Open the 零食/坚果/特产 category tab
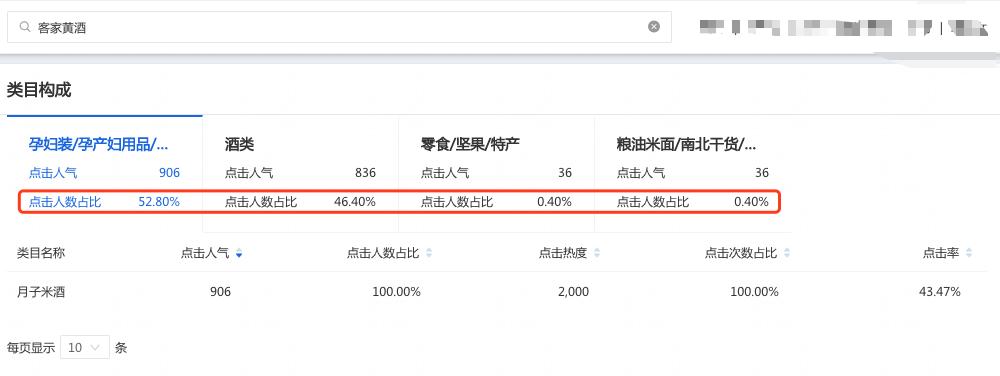 (x=496, y=173)
